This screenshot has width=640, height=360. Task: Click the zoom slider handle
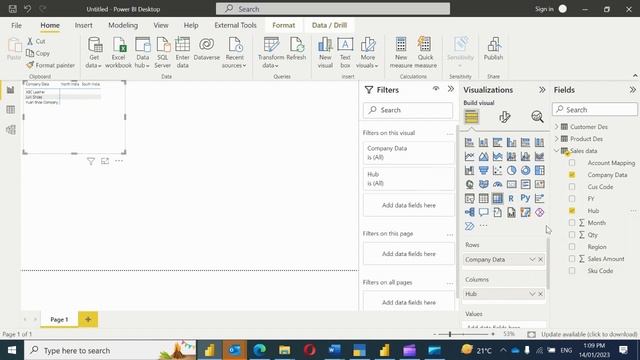tap(450, 334)
